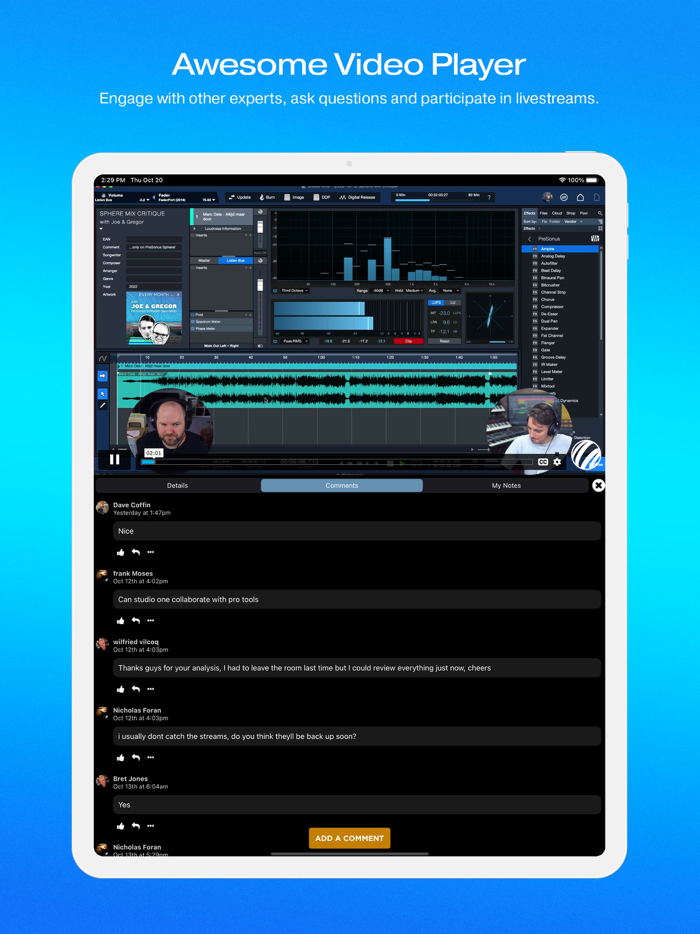Open Bret Jones's profile avatar
The height and width of the screenshot is (934, 700).
coord(102,782)
